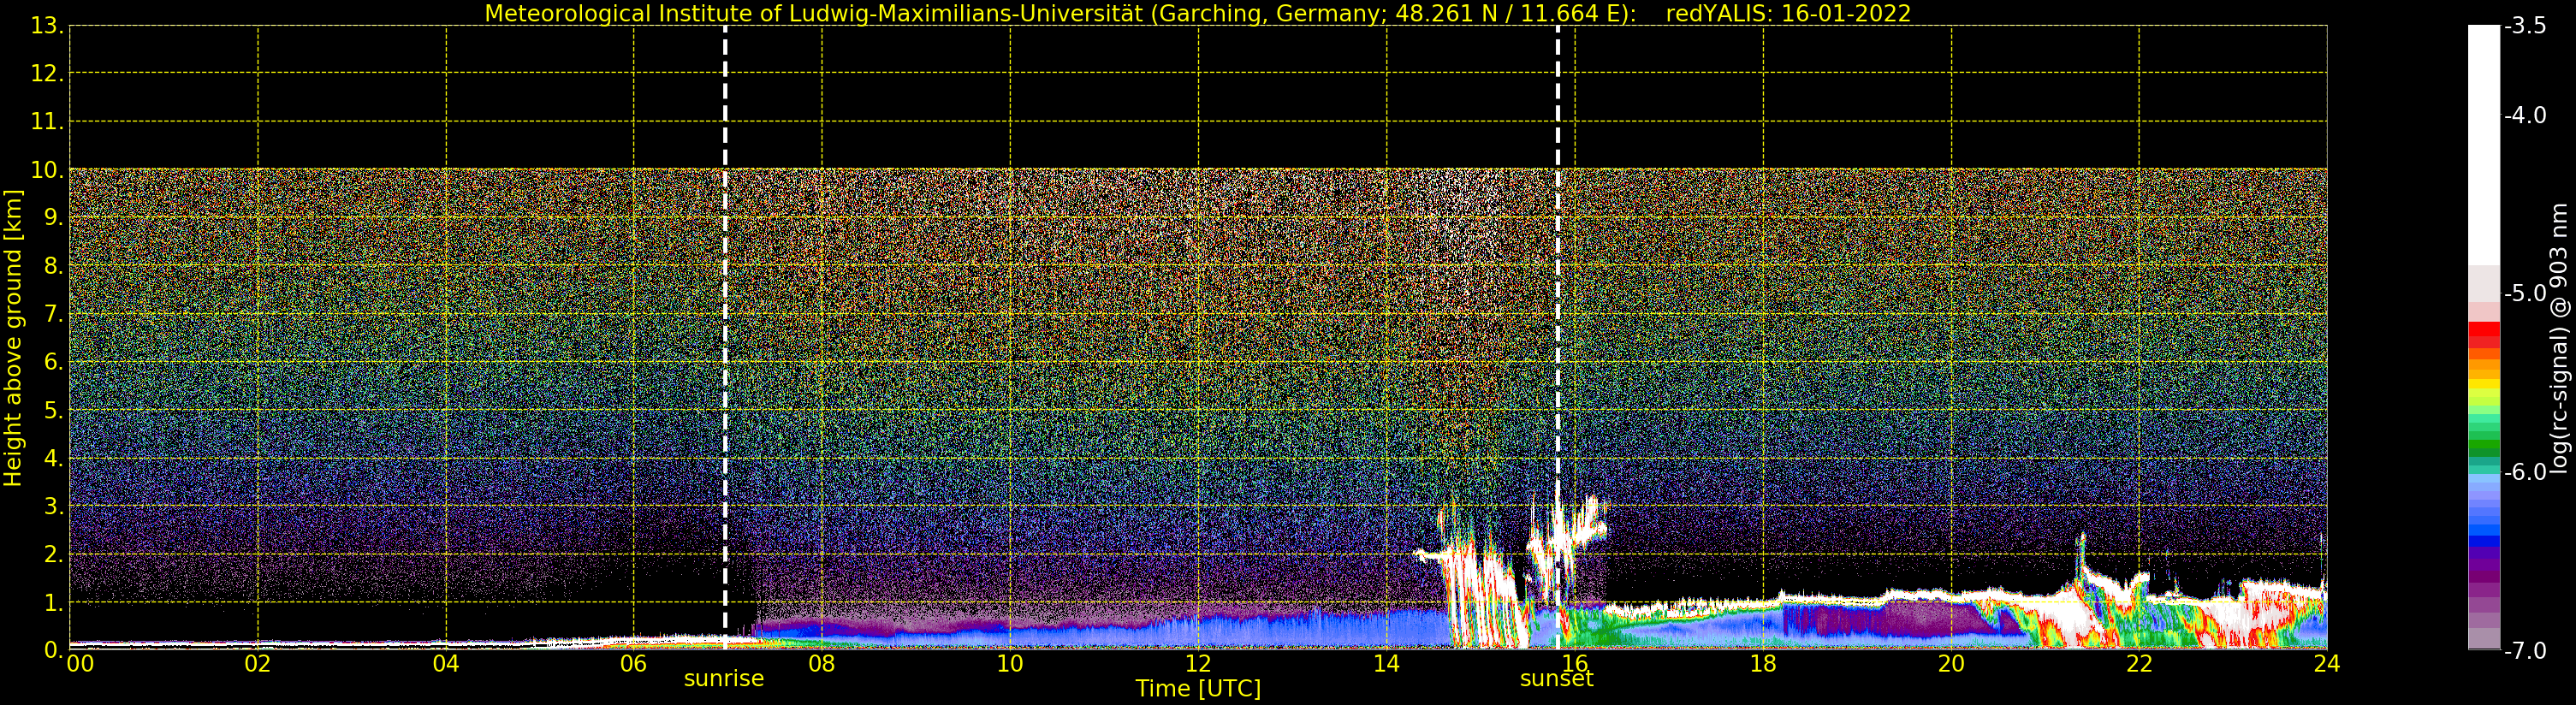Screen dimensions: 2576x705
Task: Click the '-5.0' colorbar tick label
Action: click(x=2525, y=294)
